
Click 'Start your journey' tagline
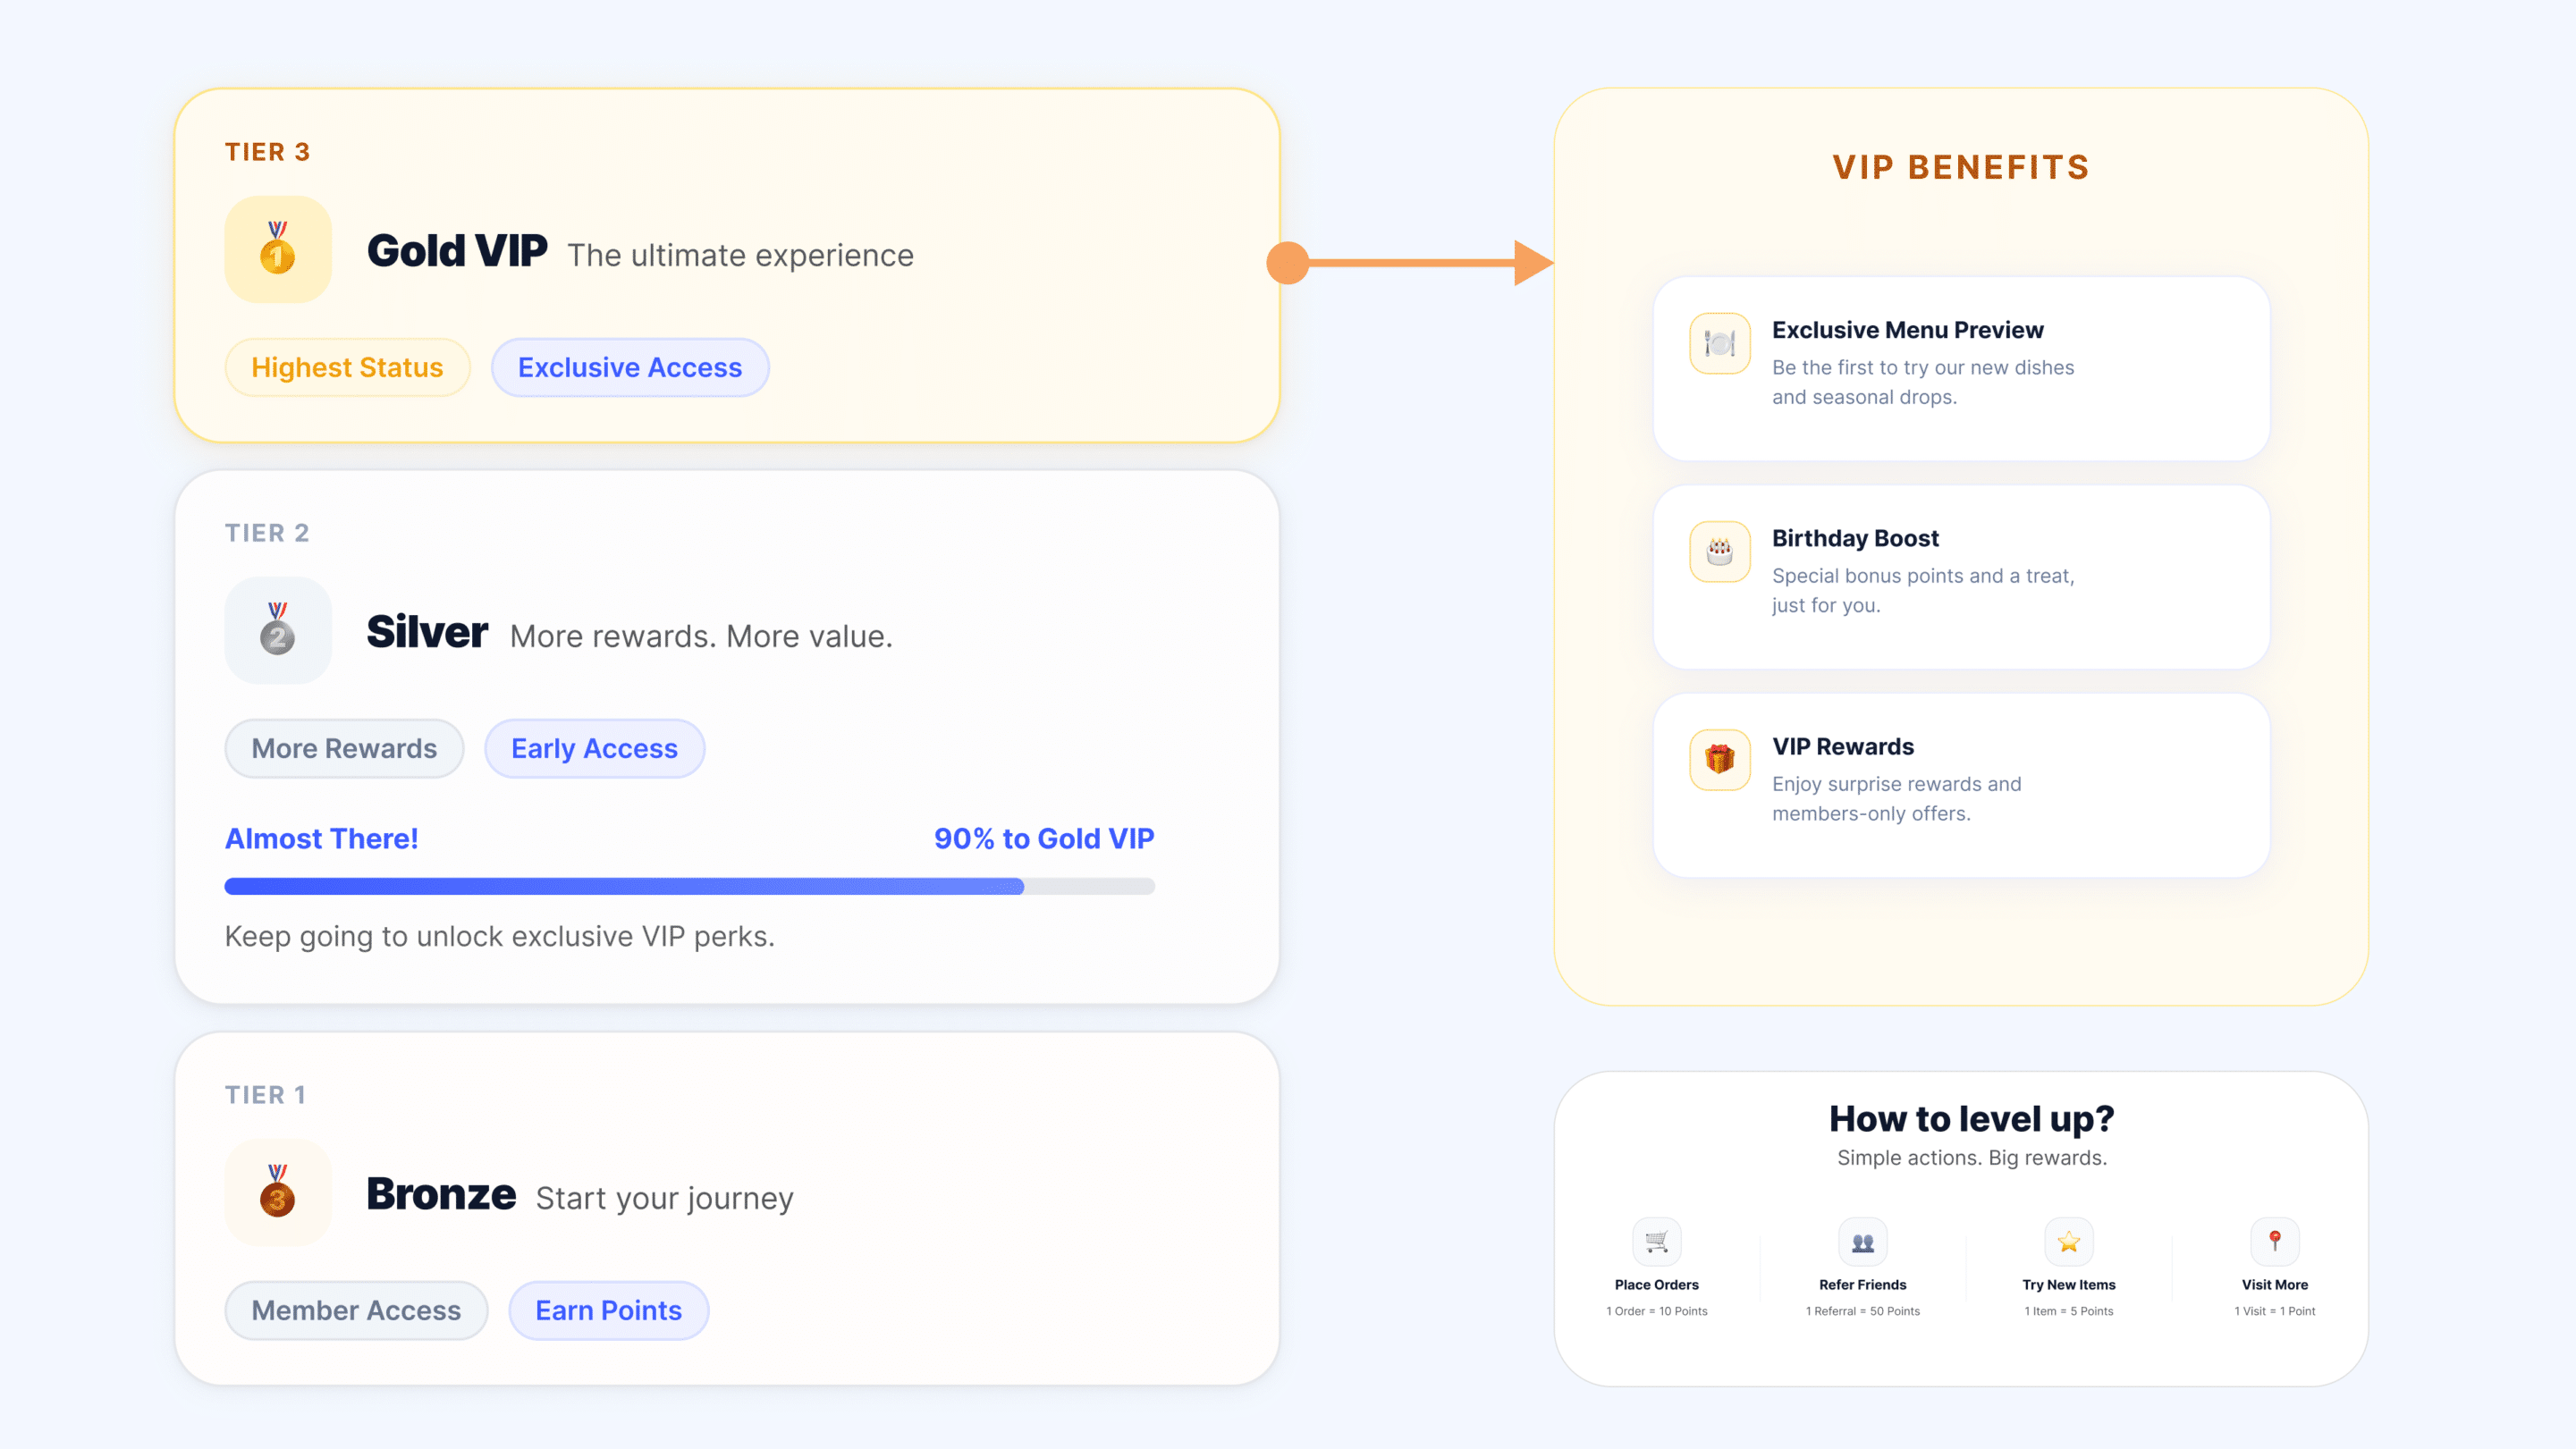tap(665, 1198)
